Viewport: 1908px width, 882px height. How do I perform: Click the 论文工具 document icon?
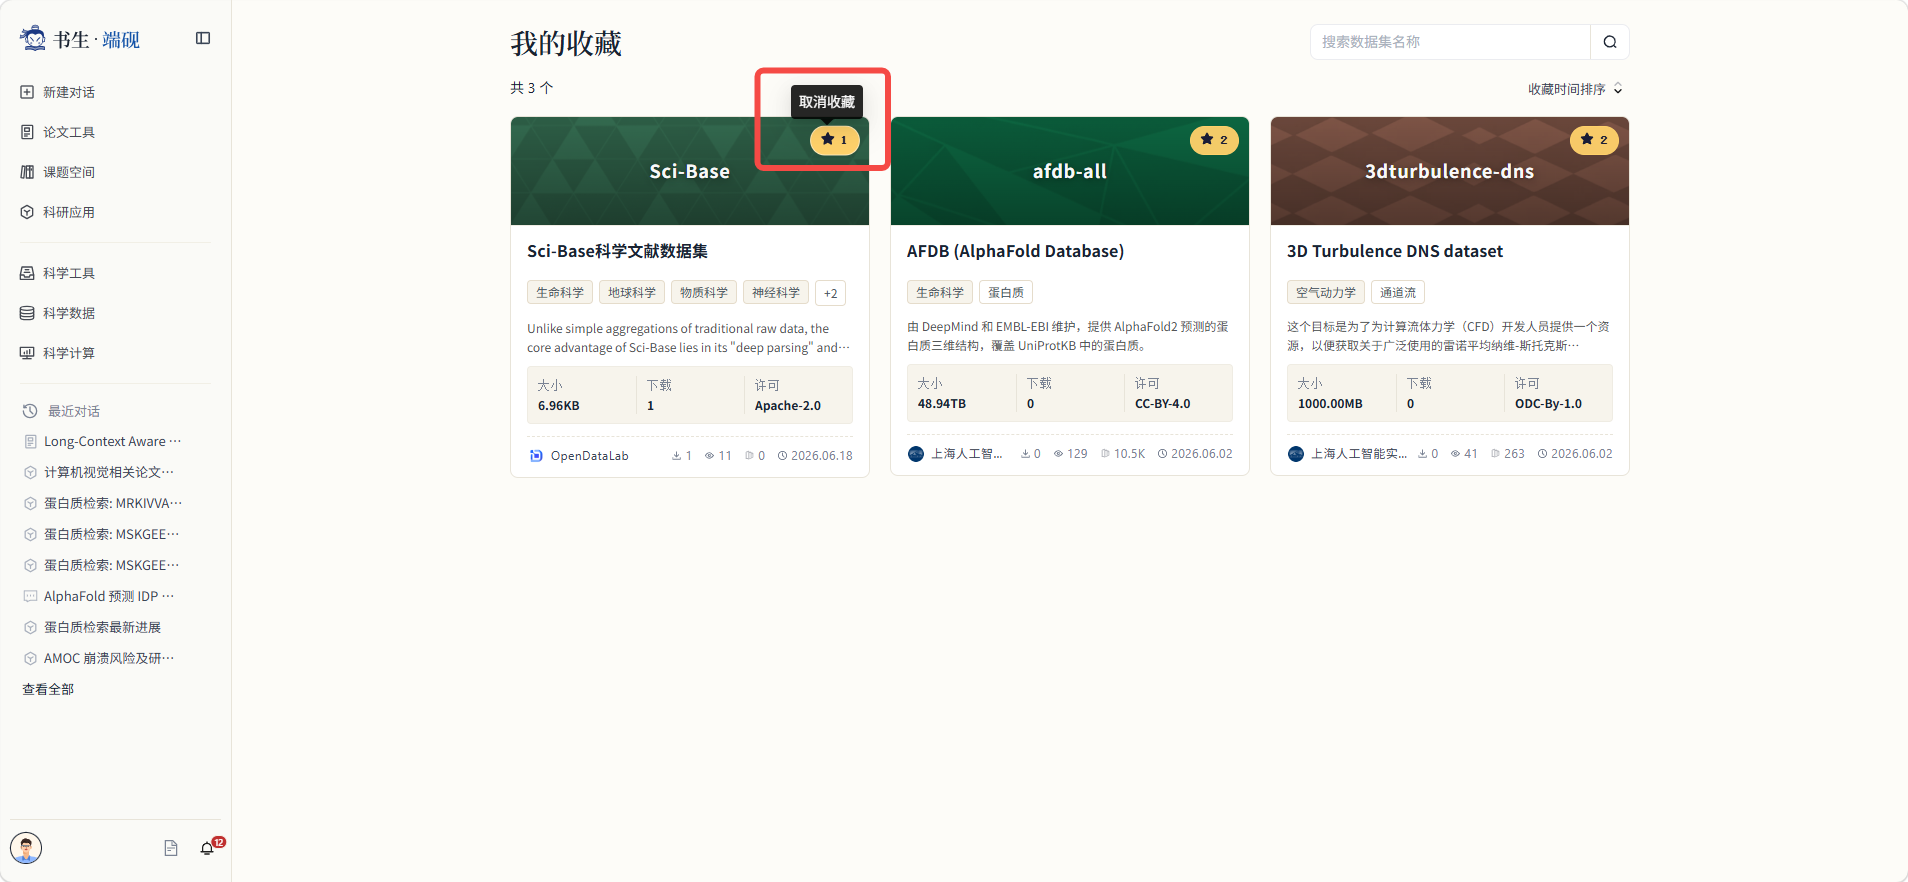(x=27, y=132)
